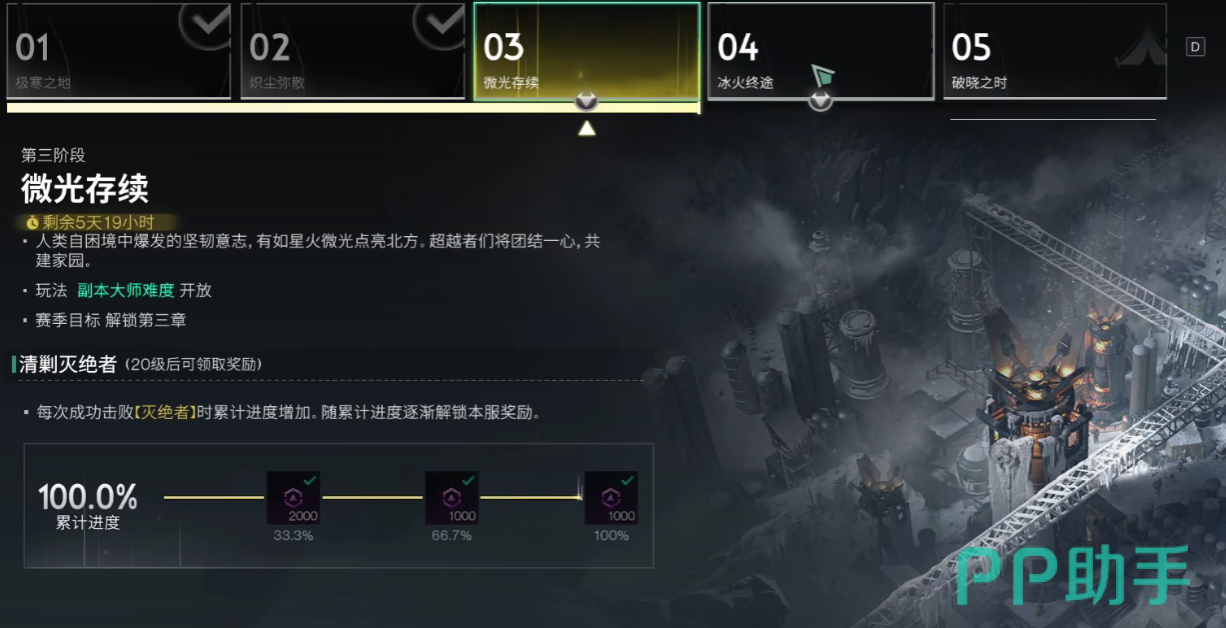Image resolution: width=1226 pixels, height=628 pixels.
Task: Switch to stage 04 冰火终途 tab
Action: 821,51
